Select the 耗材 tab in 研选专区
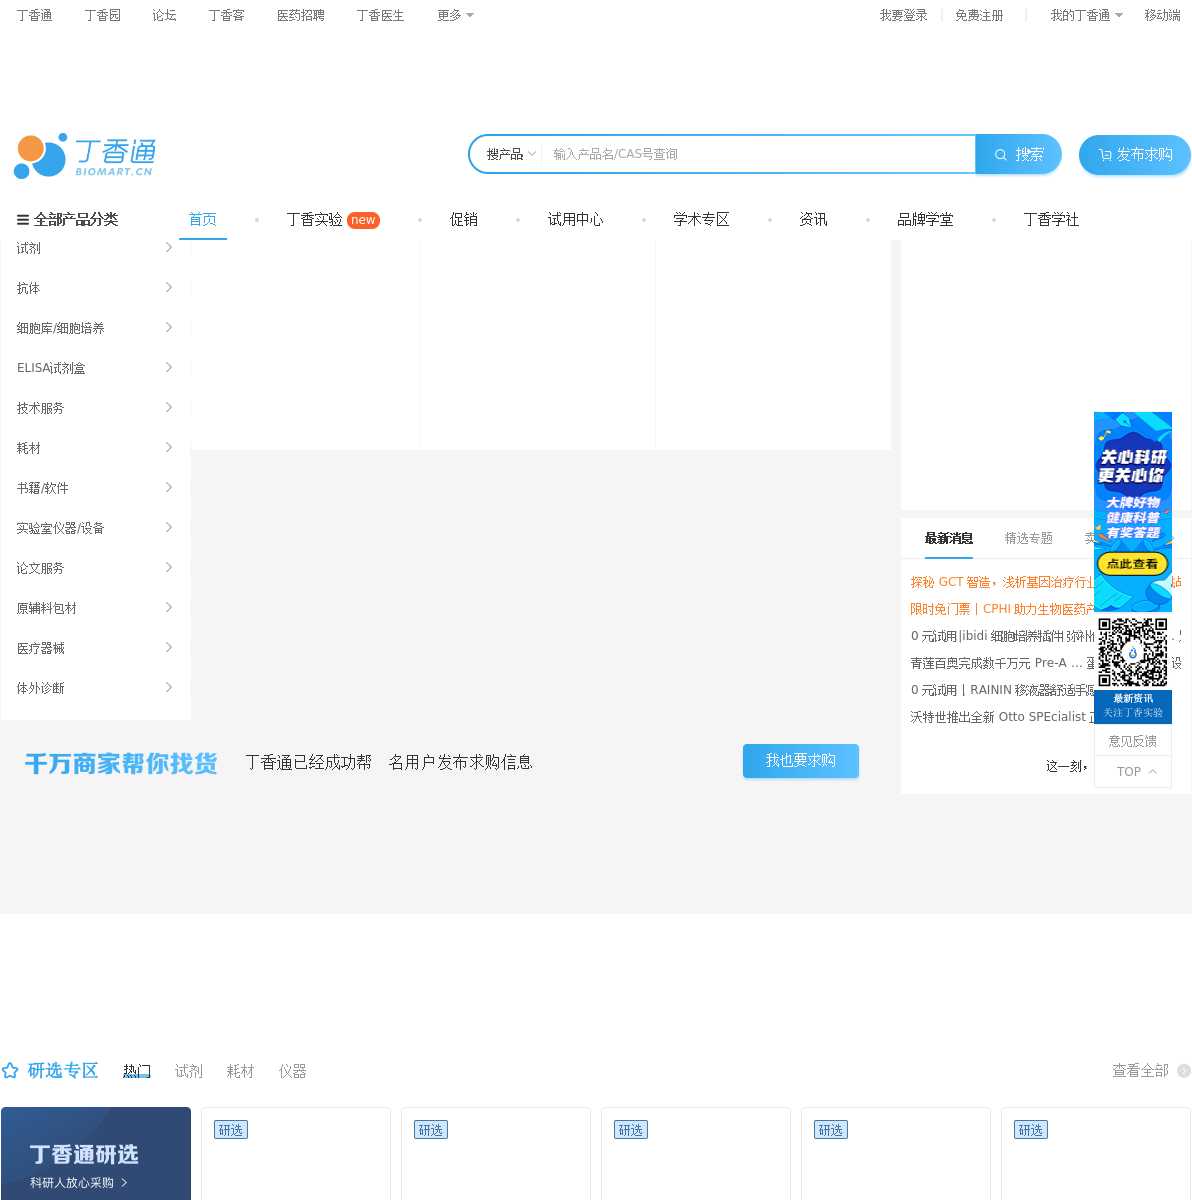1192x1200 pixels. (241, 1071)
